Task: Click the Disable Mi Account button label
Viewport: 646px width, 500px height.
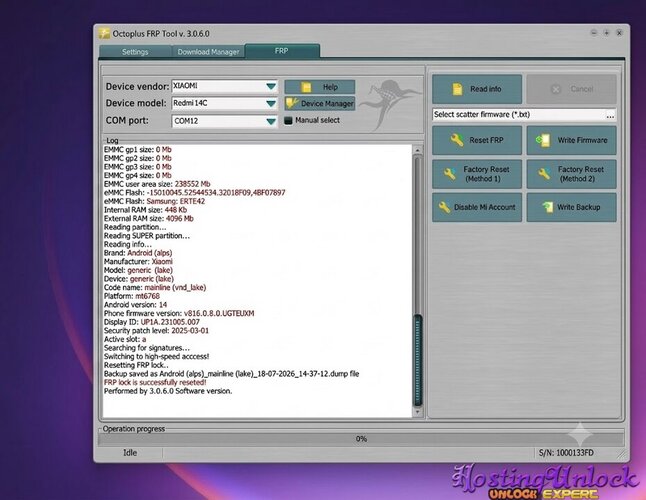Action: click(x=484, y=207)
